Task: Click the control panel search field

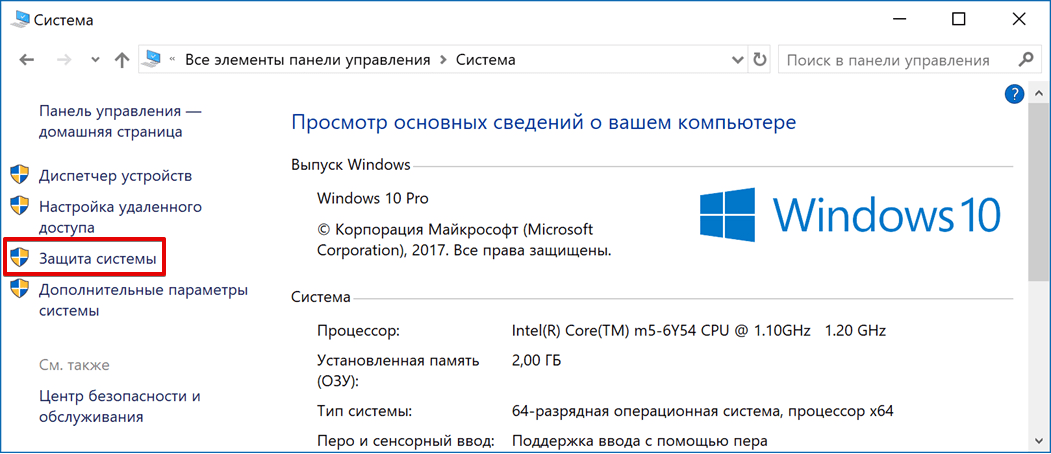Action: (895, 60)
